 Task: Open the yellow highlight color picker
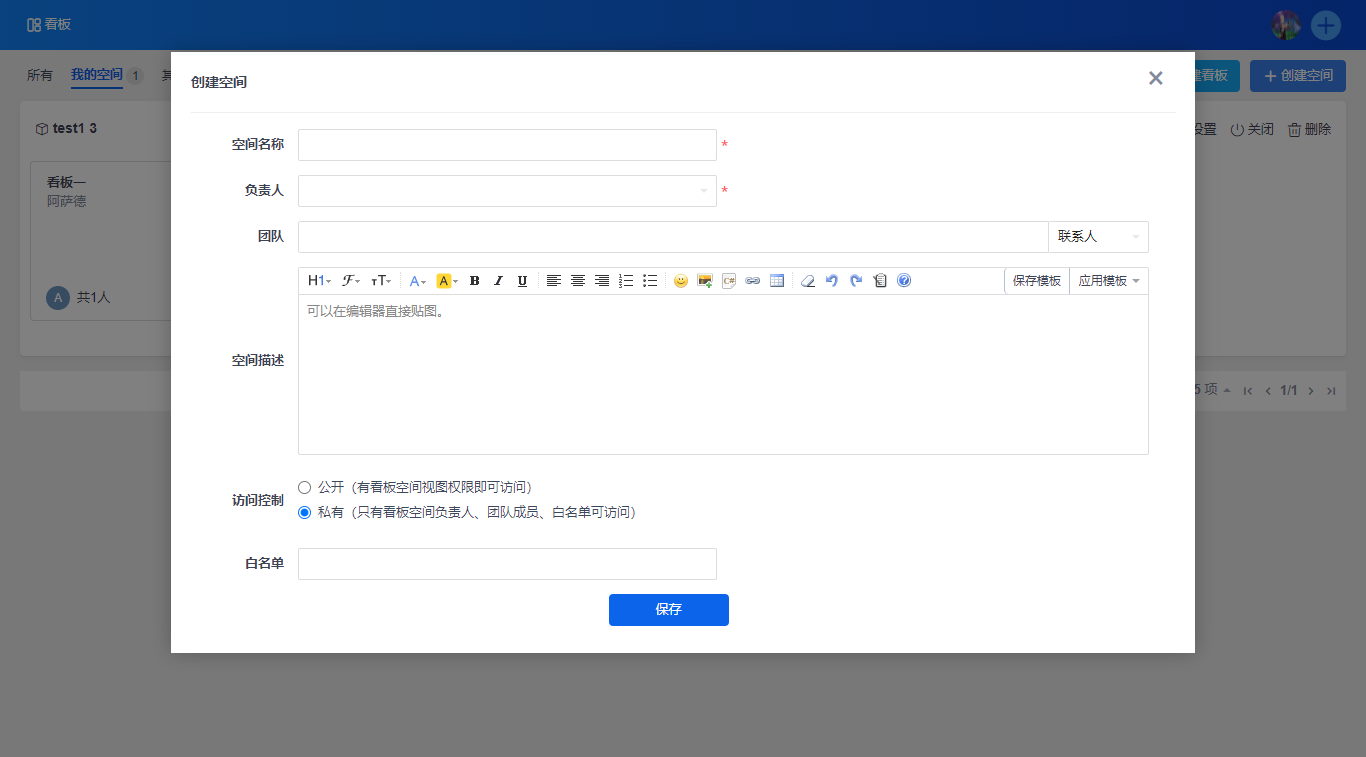tap(447, 281)
